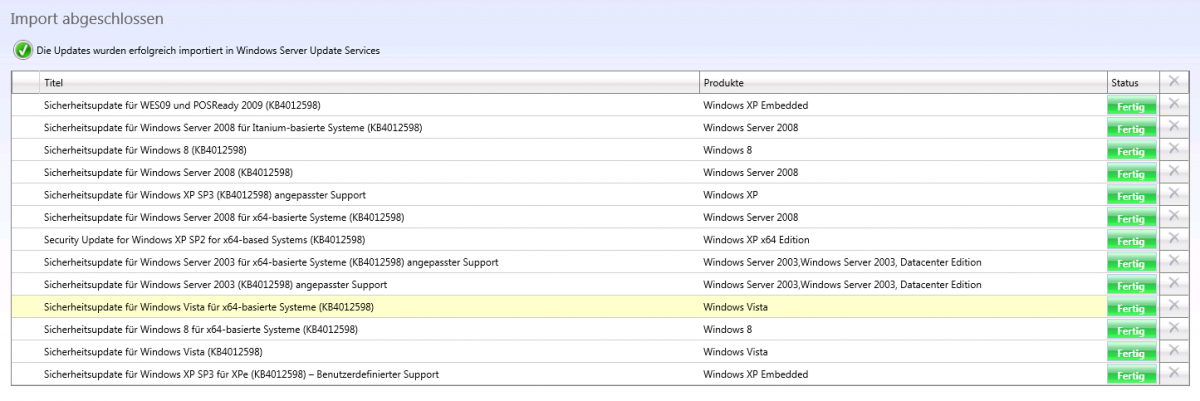Click Fertig status for Windows 8 x64 update
The width and height of the screenshot is (1200, 401).
[x=1131, y=331]
